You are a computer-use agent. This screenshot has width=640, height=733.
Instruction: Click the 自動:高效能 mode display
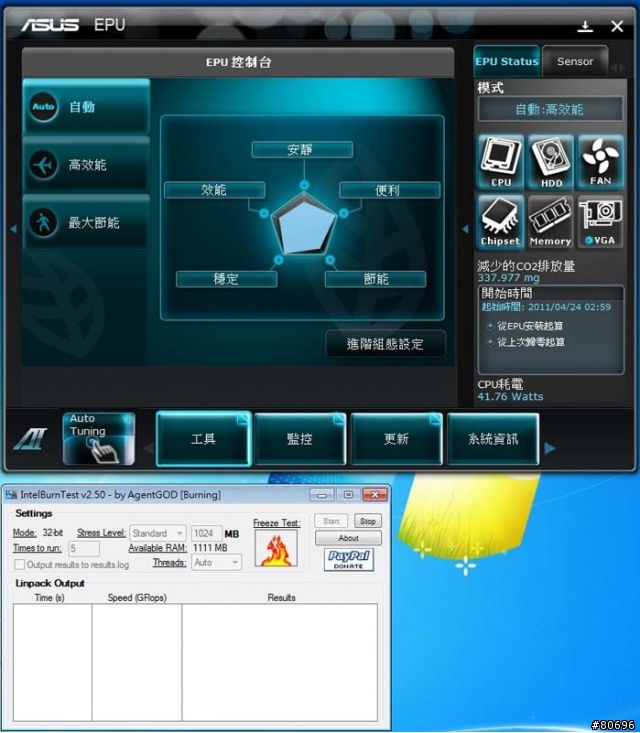pos(550,109)
